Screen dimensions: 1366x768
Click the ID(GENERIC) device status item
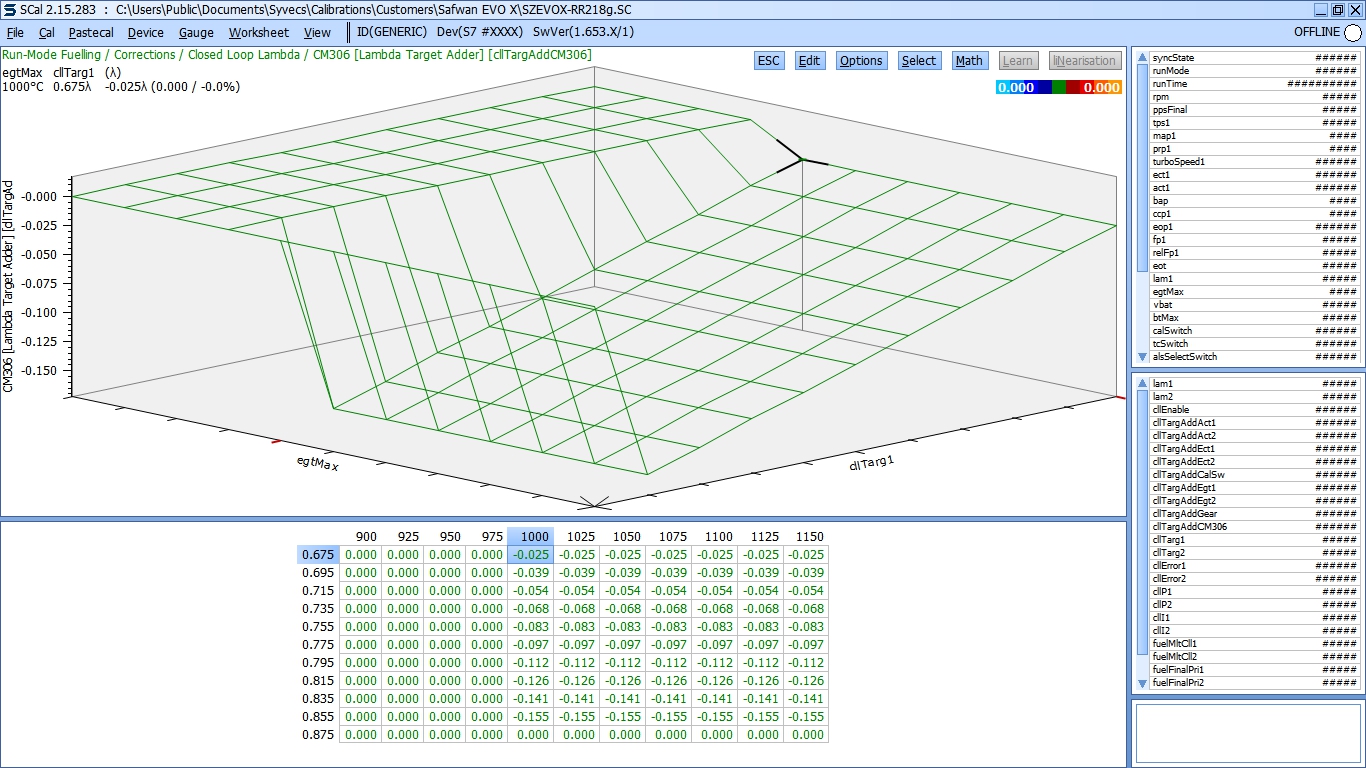pos(392,31)
